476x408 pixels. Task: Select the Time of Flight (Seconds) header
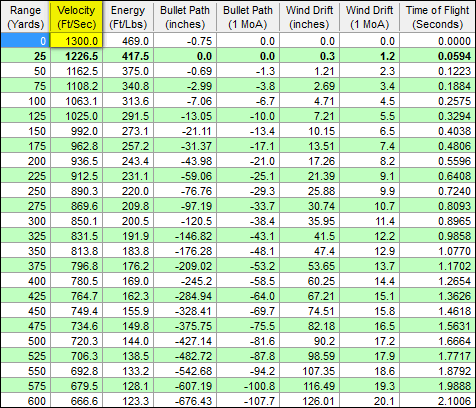[438, 17]
